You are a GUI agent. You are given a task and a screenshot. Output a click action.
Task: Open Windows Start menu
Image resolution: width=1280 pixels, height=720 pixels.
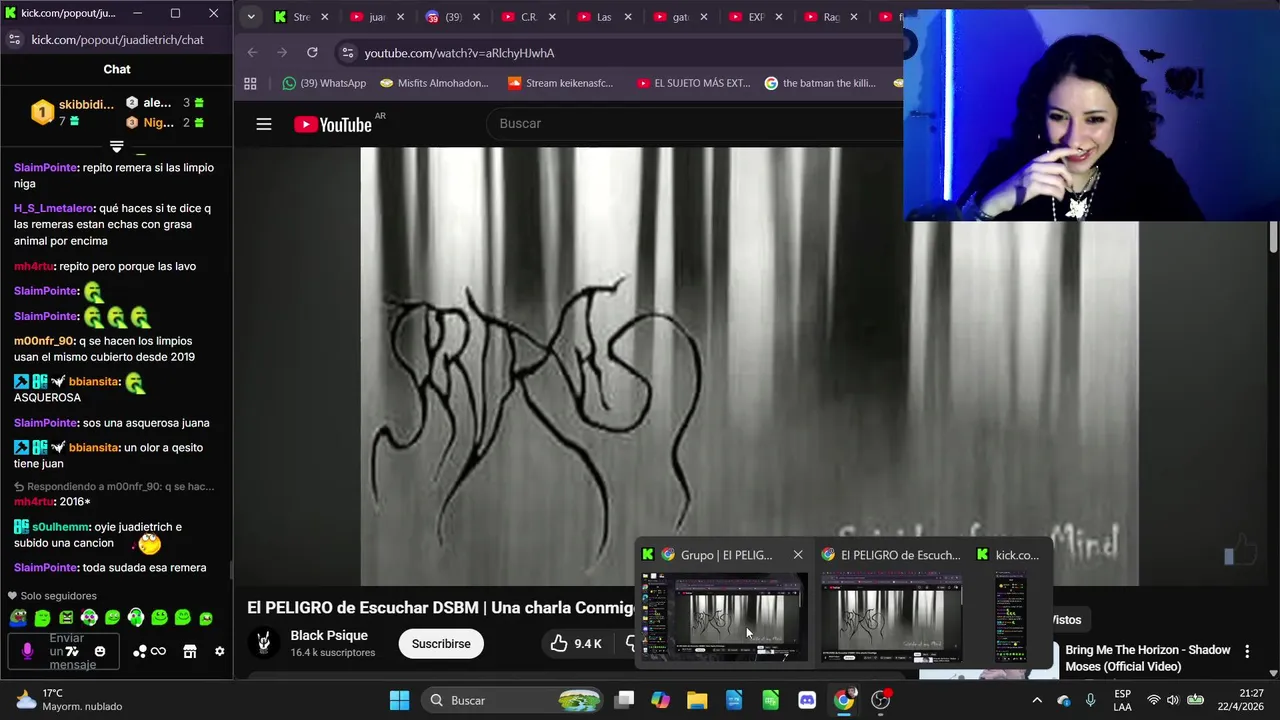coord(399,700)
